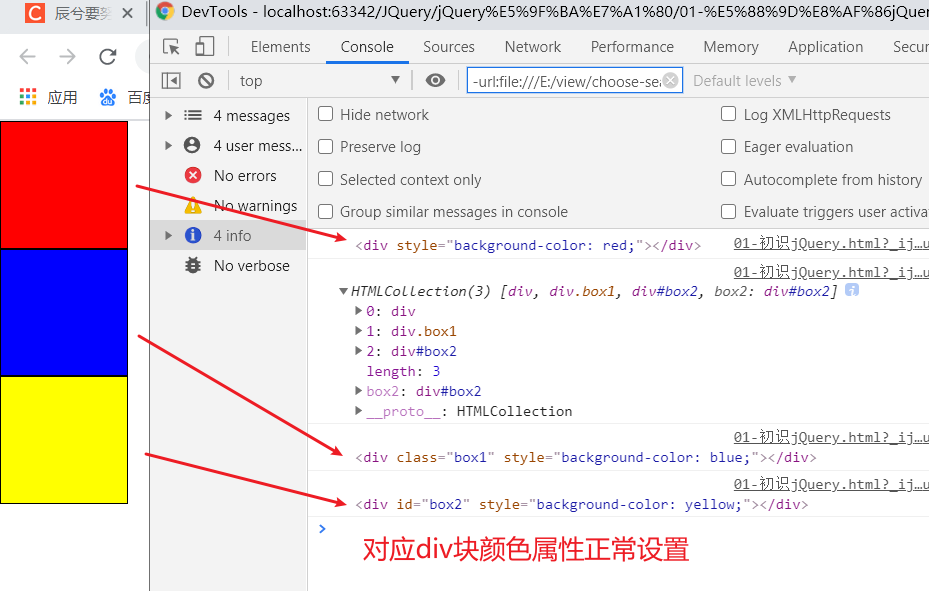Open source link above blue box1 log
Viewport: 929px width, 591px height.
[831, 437]
